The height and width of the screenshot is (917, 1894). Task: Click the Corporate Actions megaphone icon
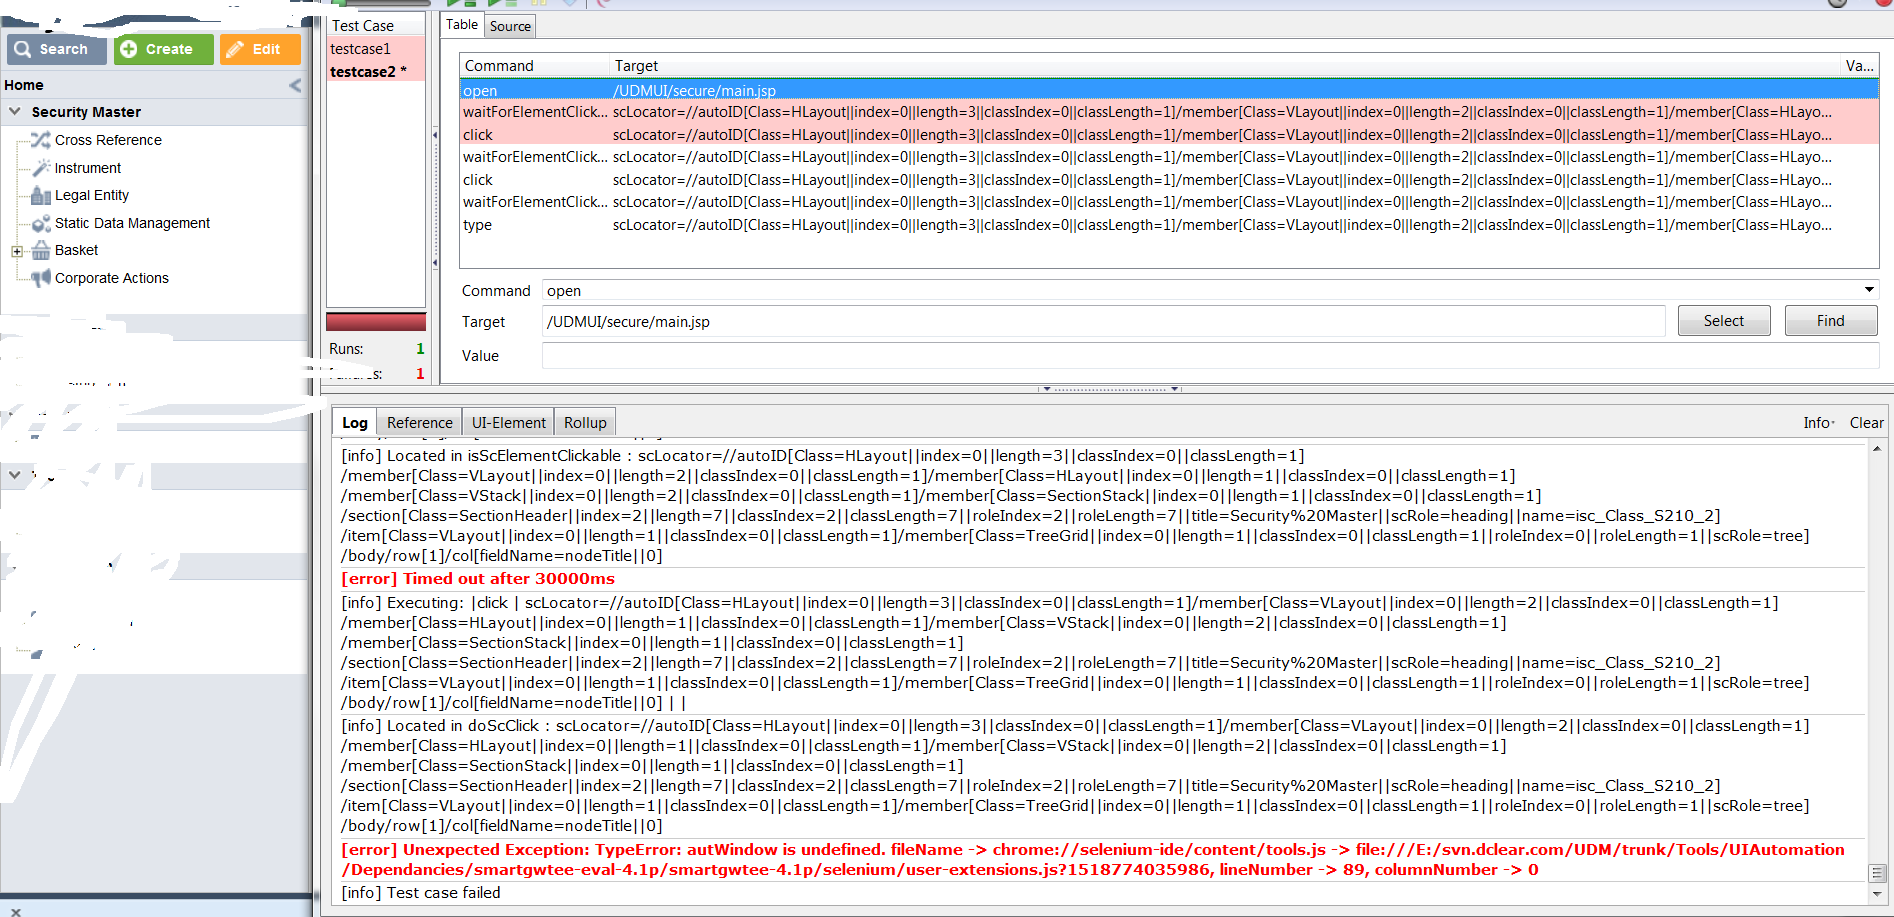click(40, 278)
